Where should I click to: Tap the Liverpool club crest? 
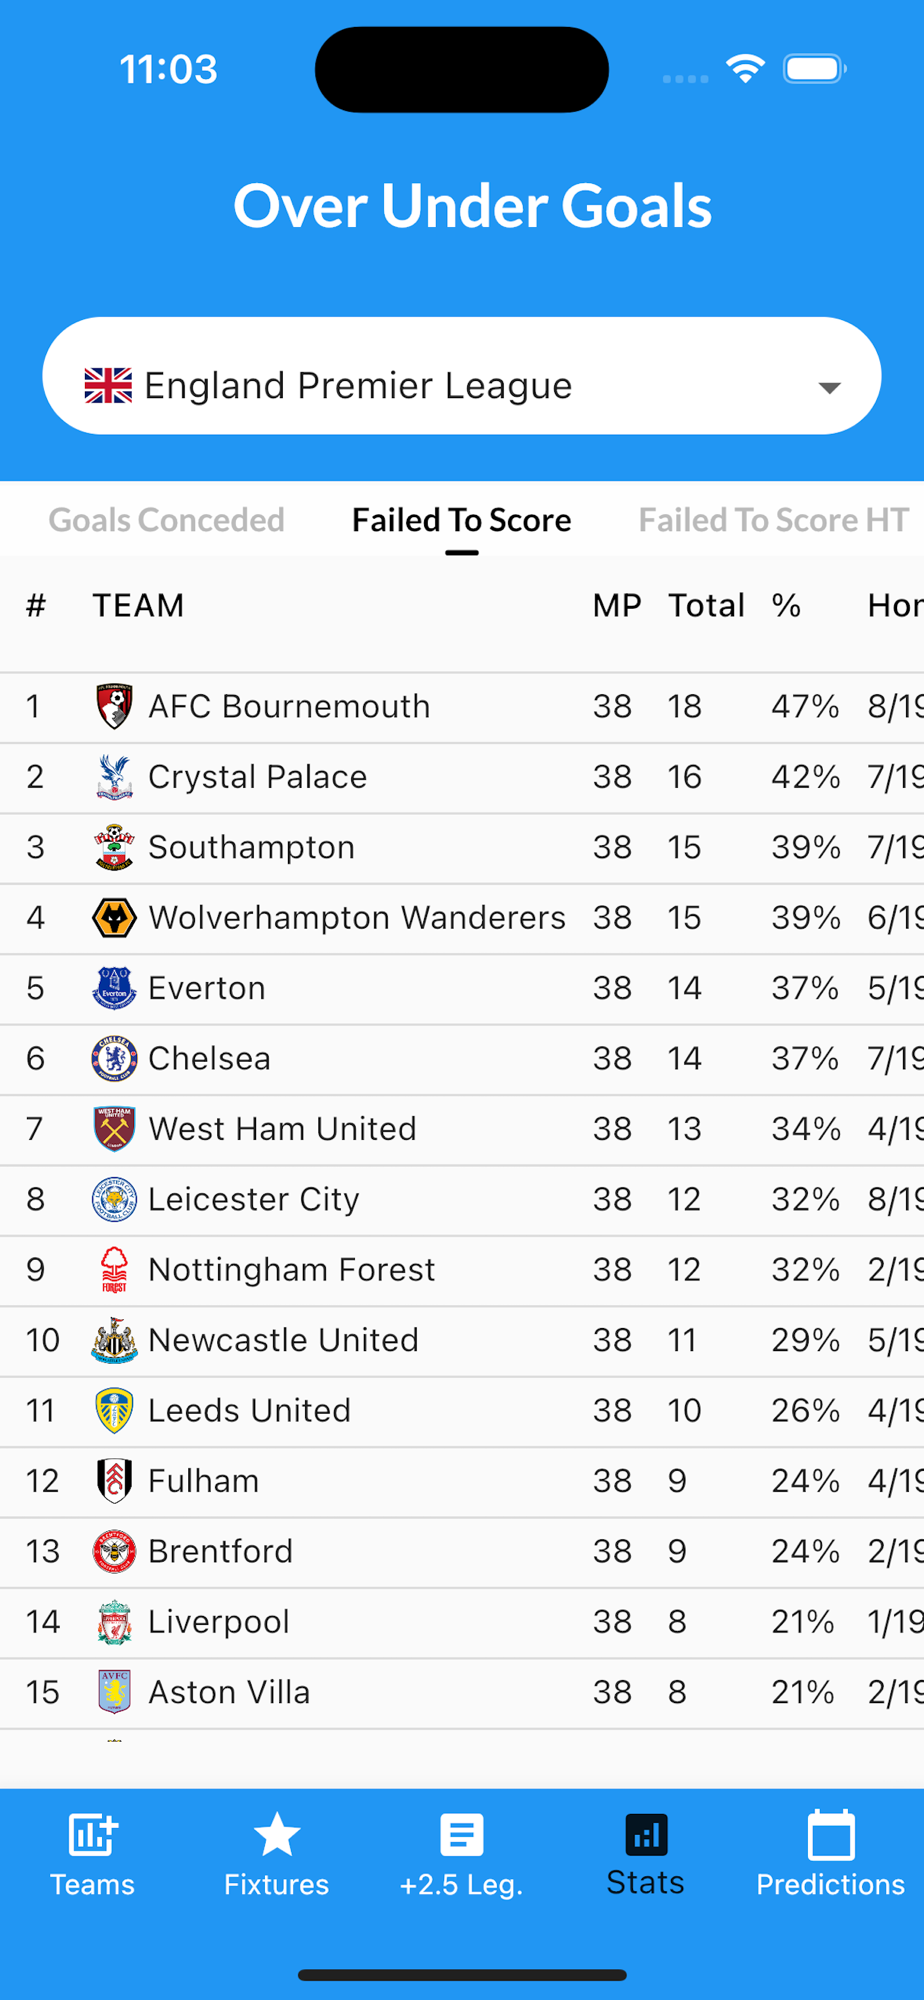[x=114, y=1621]
